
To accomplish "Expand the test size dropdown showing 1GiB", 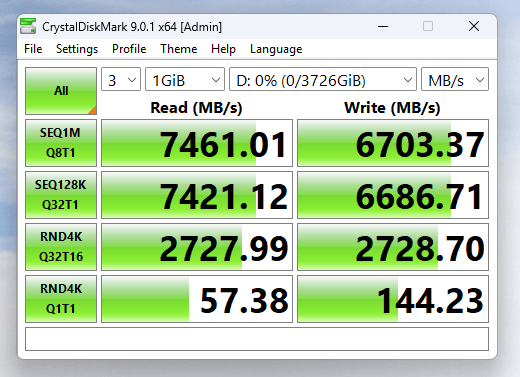I will (185, 79).
